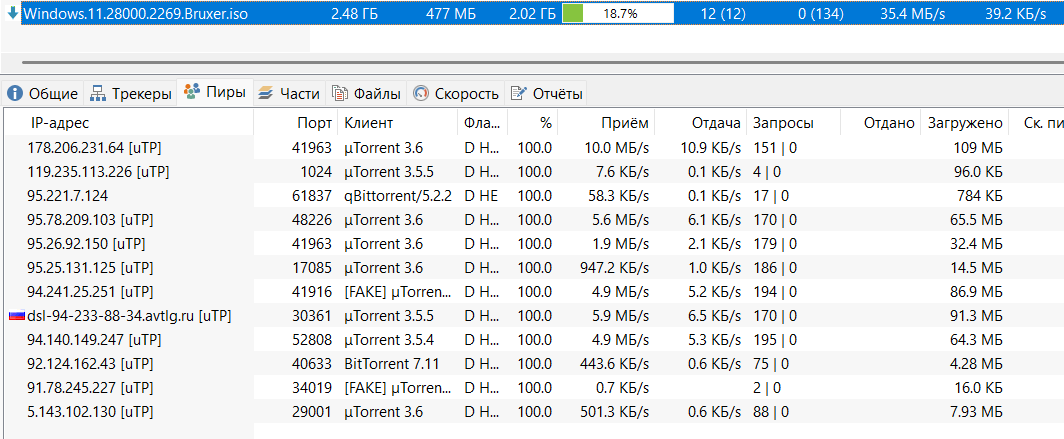
Task: Click the Фла... column header
Action: coord(482,123)
